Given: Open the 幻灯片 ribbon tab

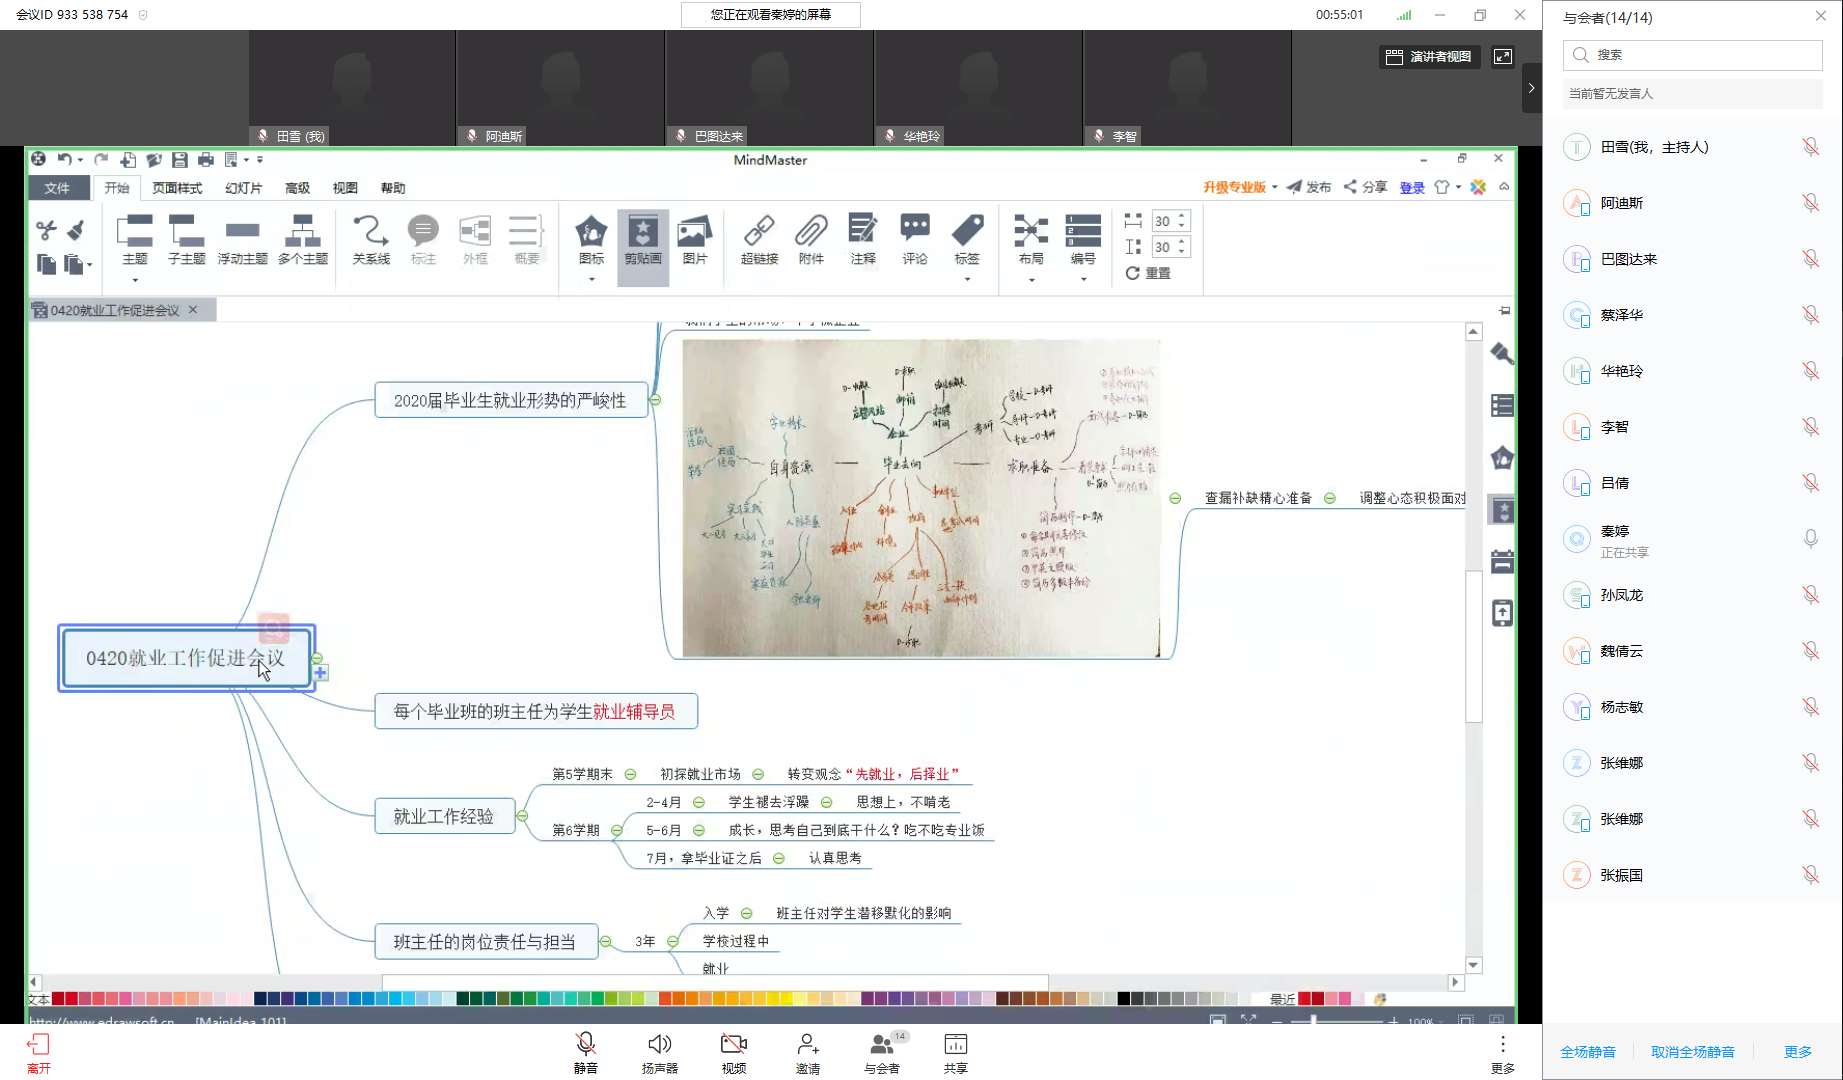Looking at the screenshot, I should coord(243,188).
